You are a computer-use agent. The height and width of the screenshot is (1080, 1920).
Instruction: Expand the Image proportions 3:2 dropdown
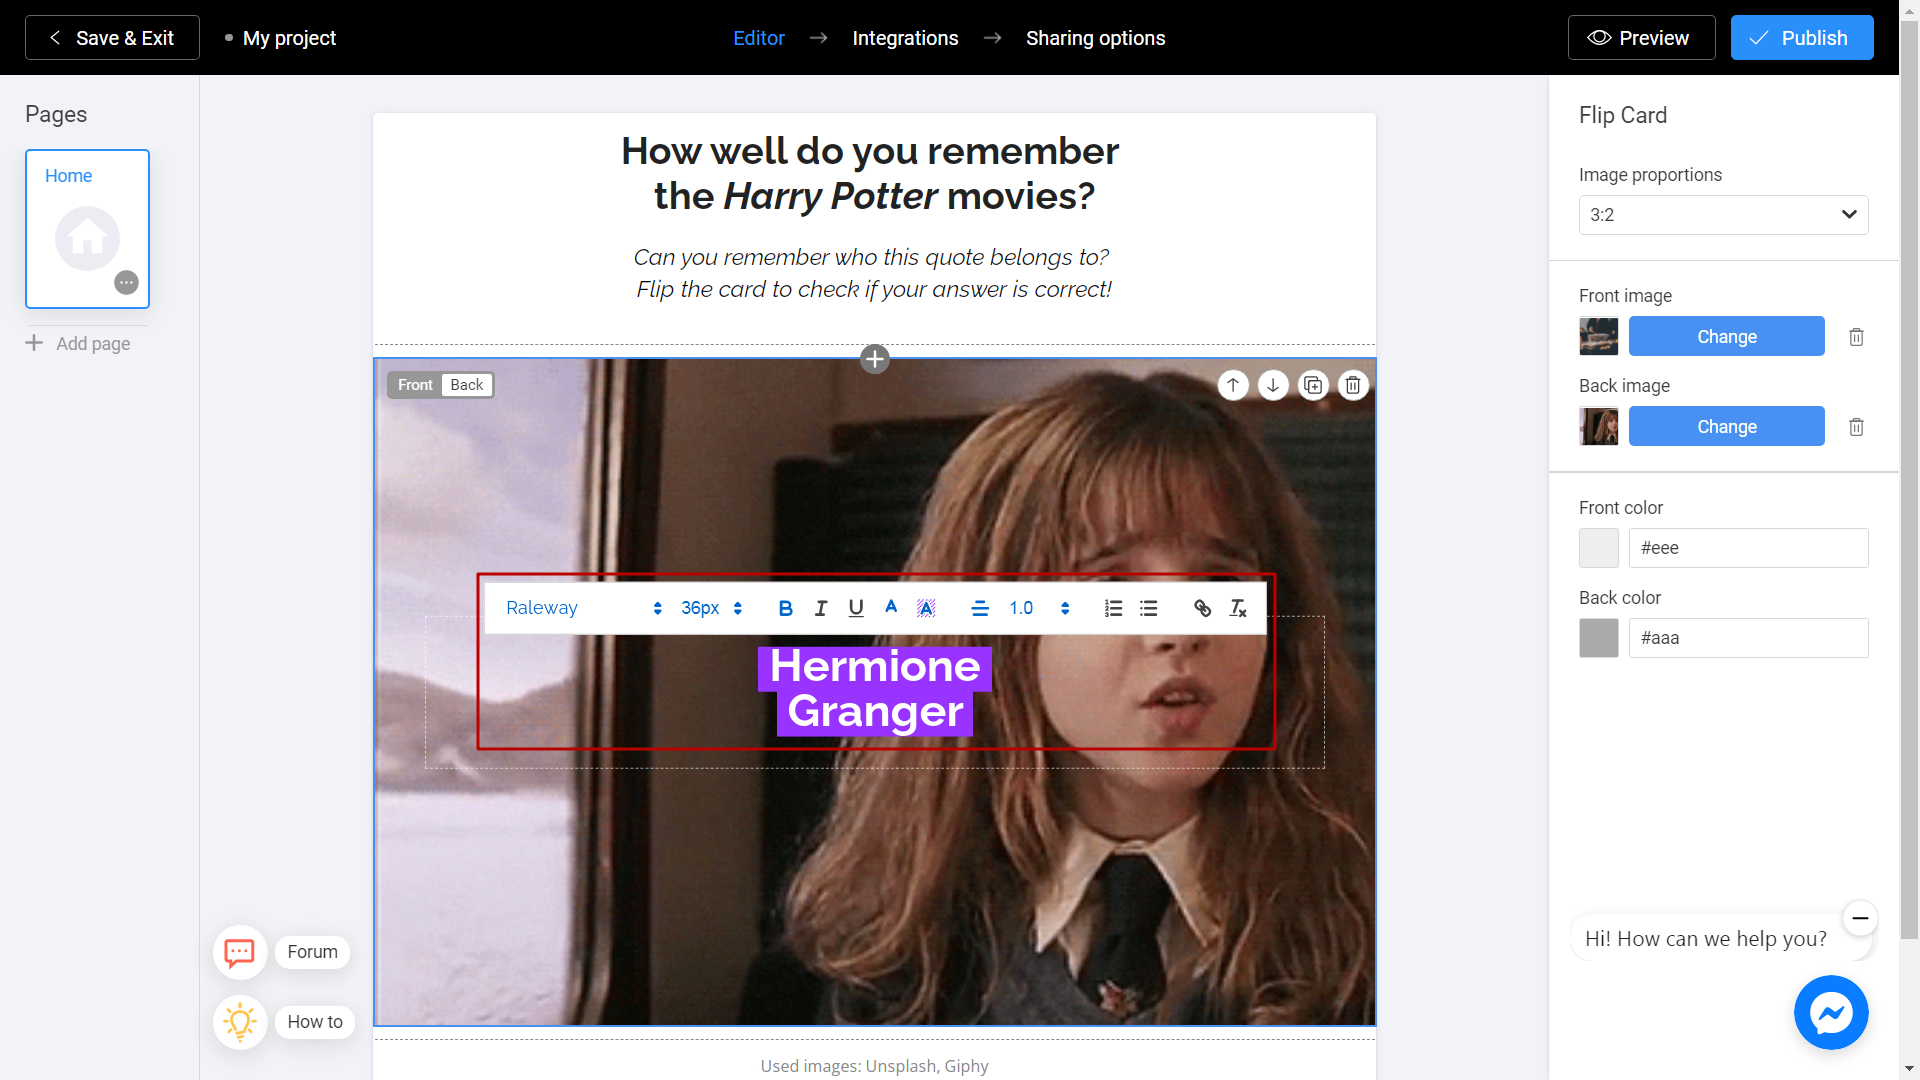1723,215
